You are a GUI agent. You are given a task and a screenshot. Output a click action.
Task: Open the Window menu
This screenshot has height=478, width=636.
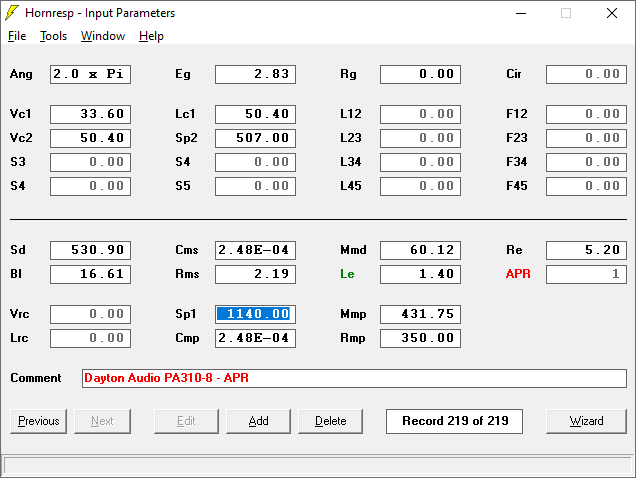103,36
